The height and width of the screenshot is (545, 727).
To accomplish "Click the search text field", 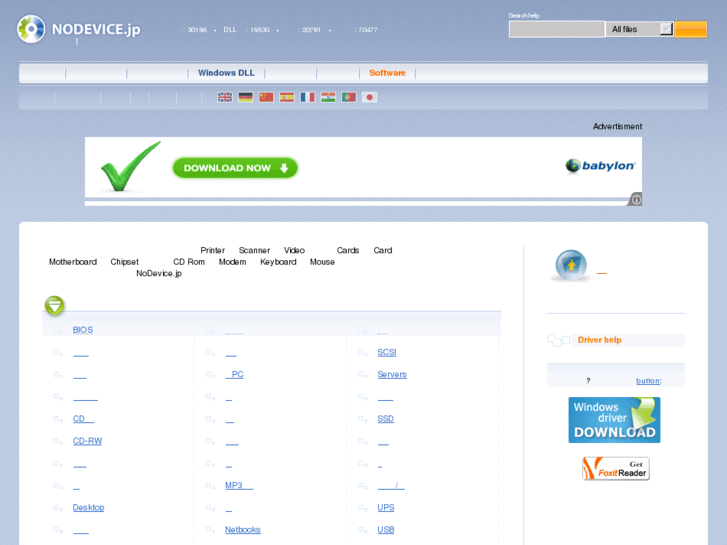I will click(557, 29).
